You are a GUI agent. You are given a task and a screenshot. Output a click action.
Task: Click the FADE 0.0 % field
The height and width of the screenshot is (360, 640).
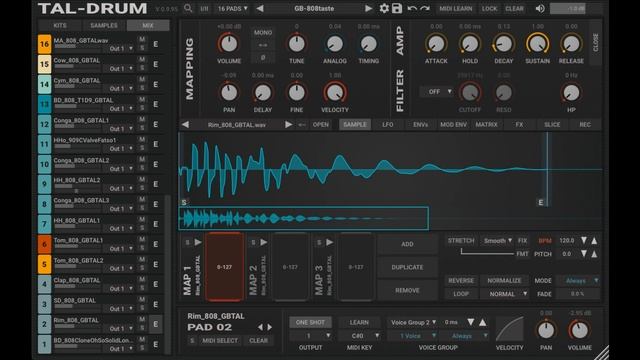pyautogui.click(x=578, y=294)
